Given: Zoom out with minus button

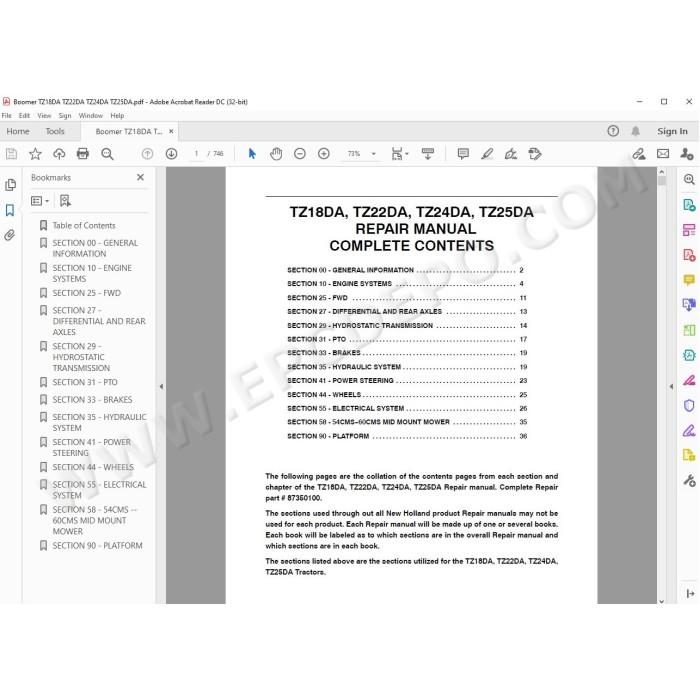Looking at the screenshot, I should pyautogui.click(x=300, y=154).
